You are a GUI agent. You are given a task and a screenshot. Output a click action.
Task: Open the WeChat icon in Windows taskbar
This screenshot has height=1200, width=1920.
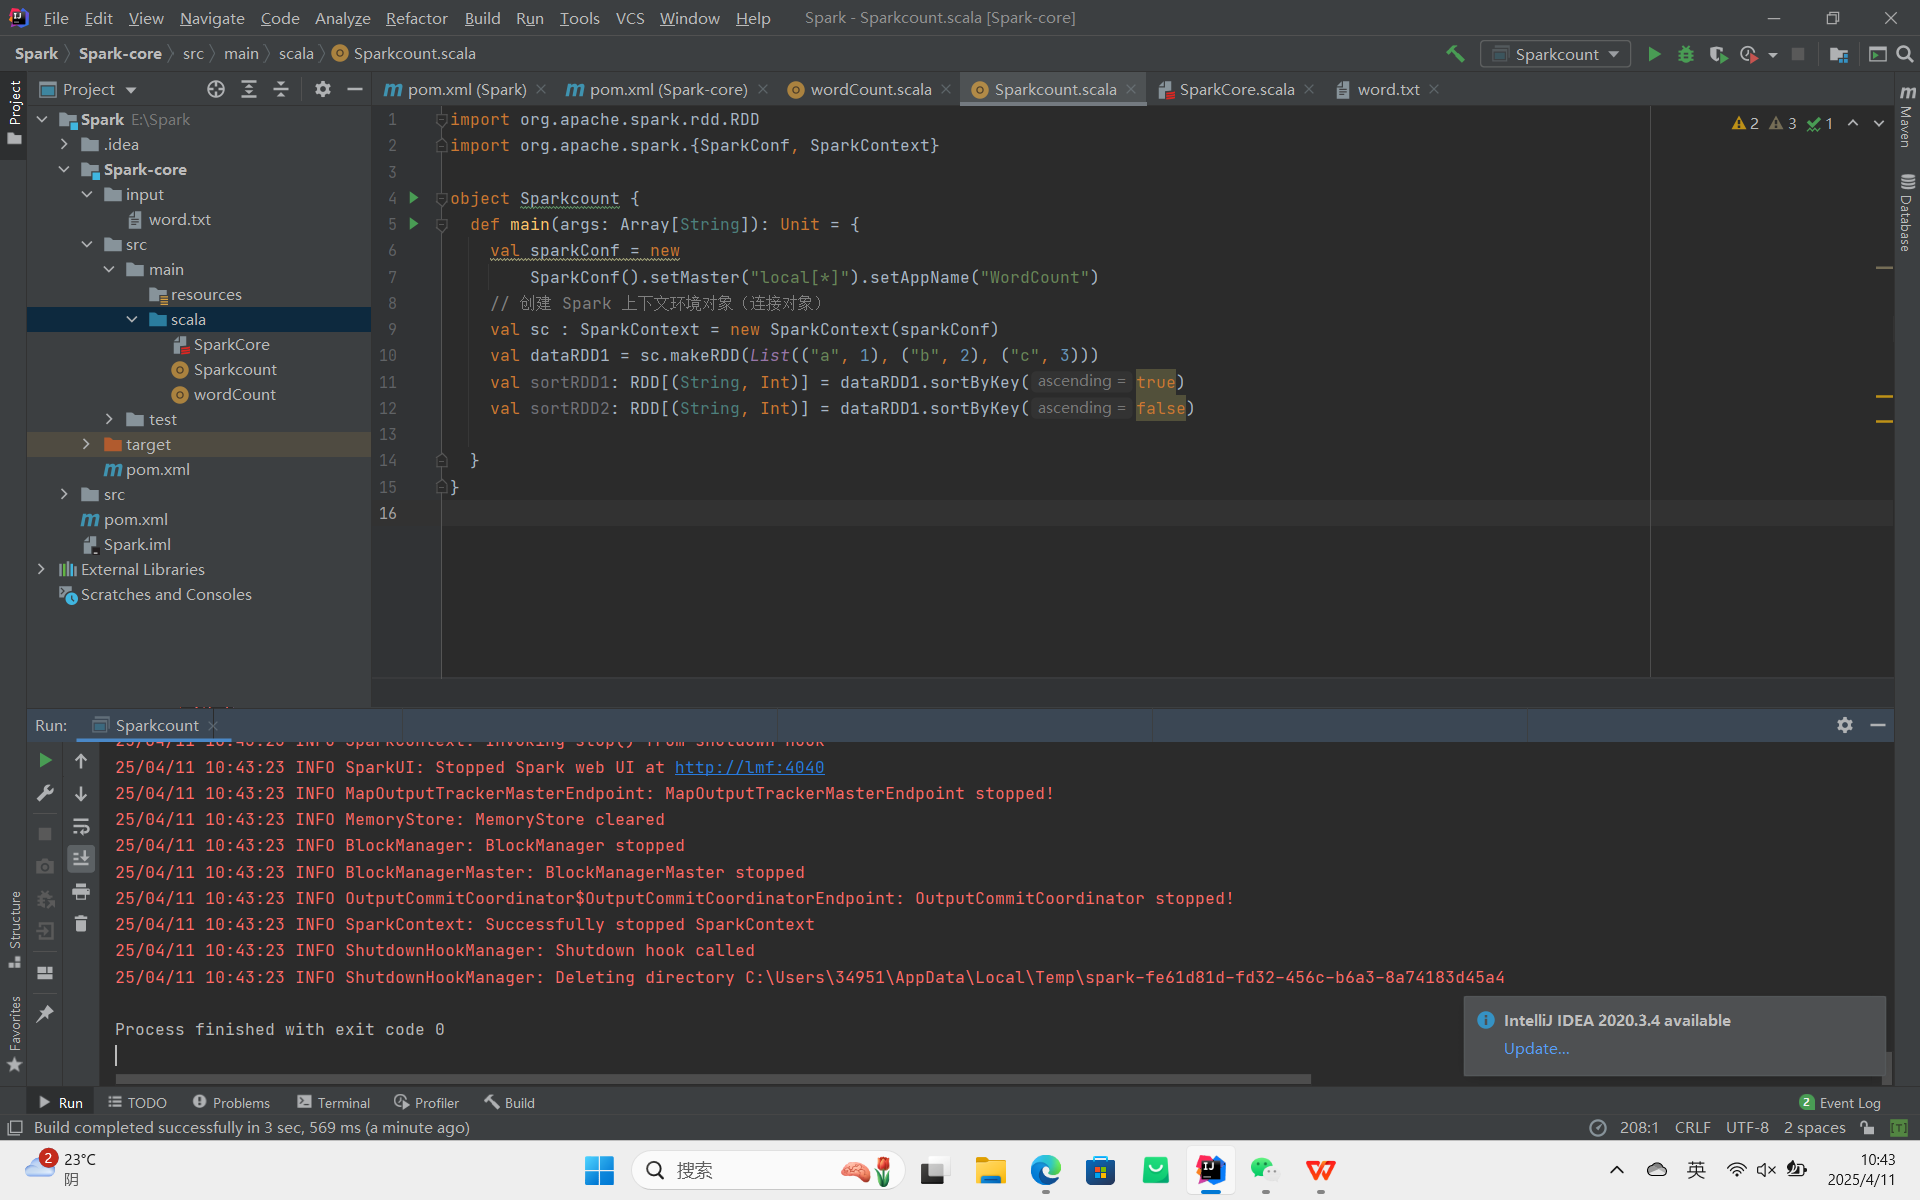(x=1264, y=1169)
